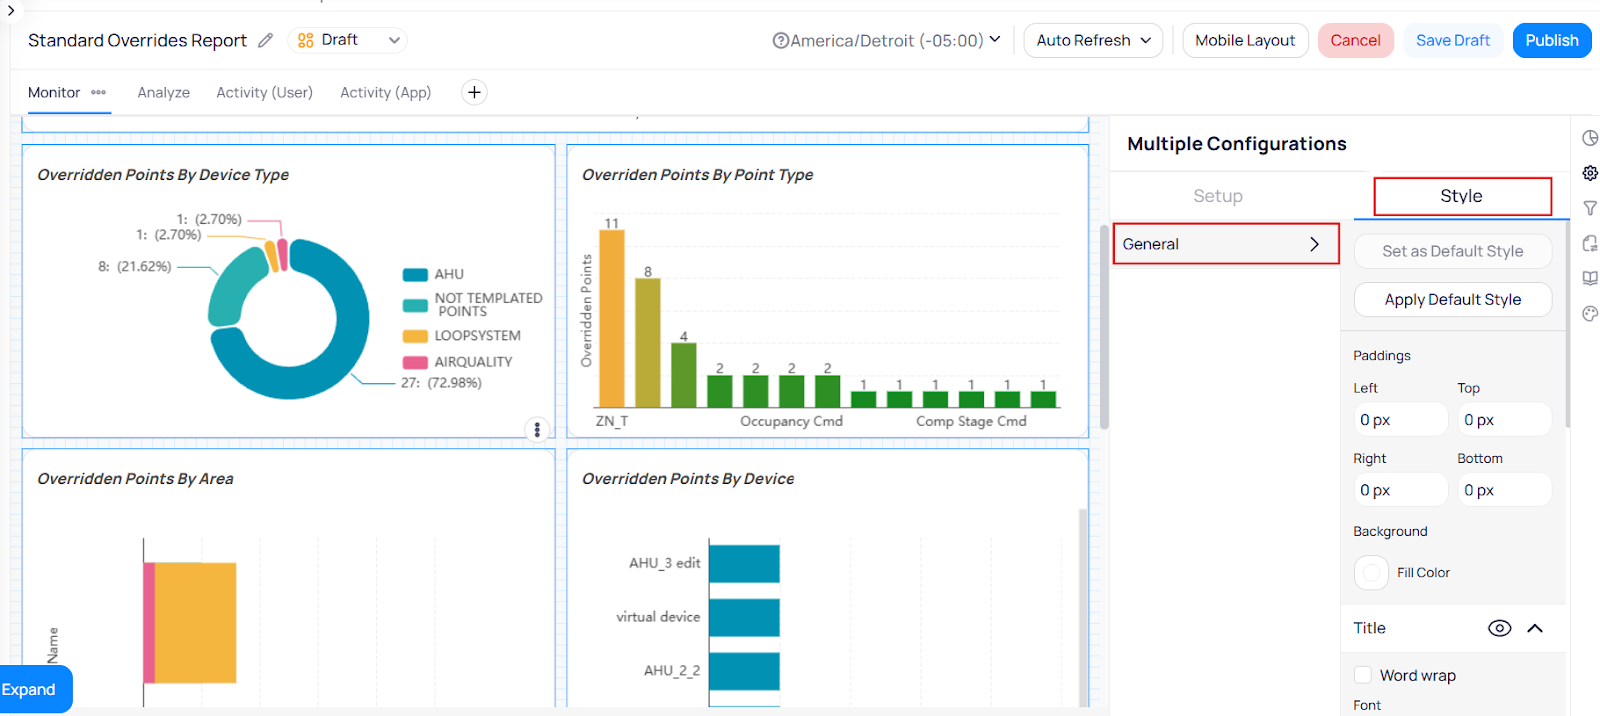Expand the General configuration row
The width and height of the screenshot is (1600, 716).
tap(1225, 244)
